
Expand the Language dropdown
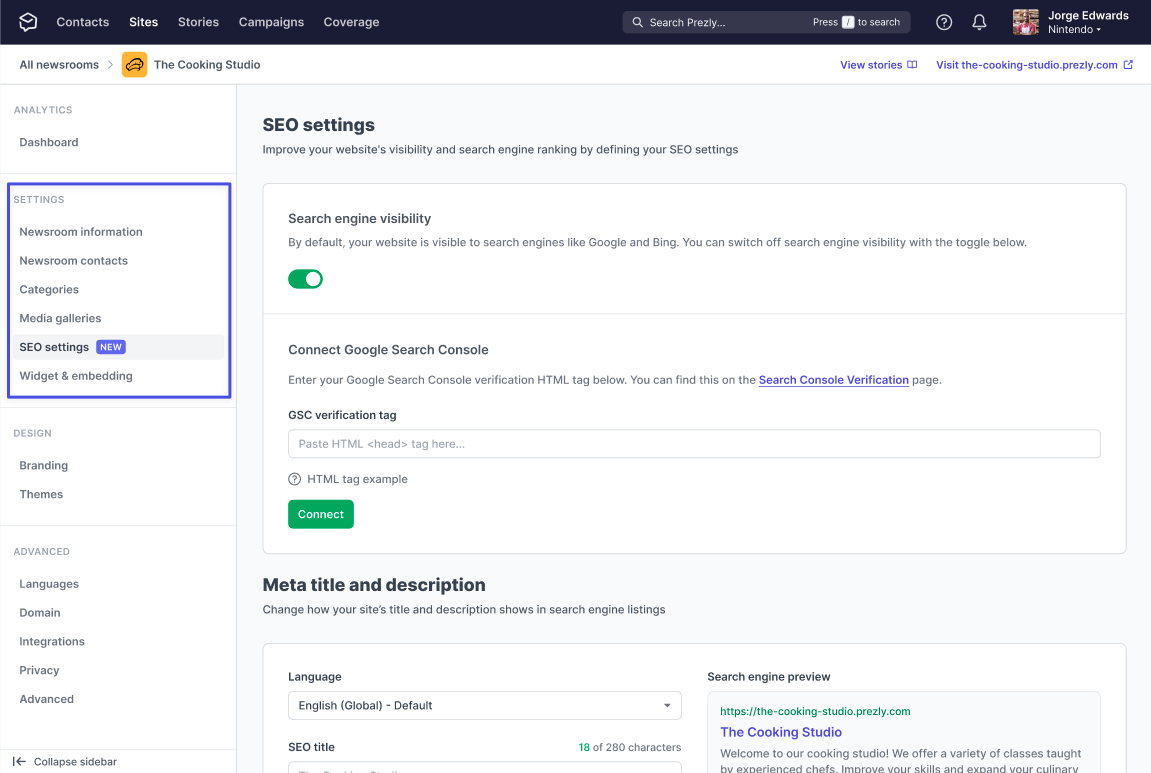point(484,705)
